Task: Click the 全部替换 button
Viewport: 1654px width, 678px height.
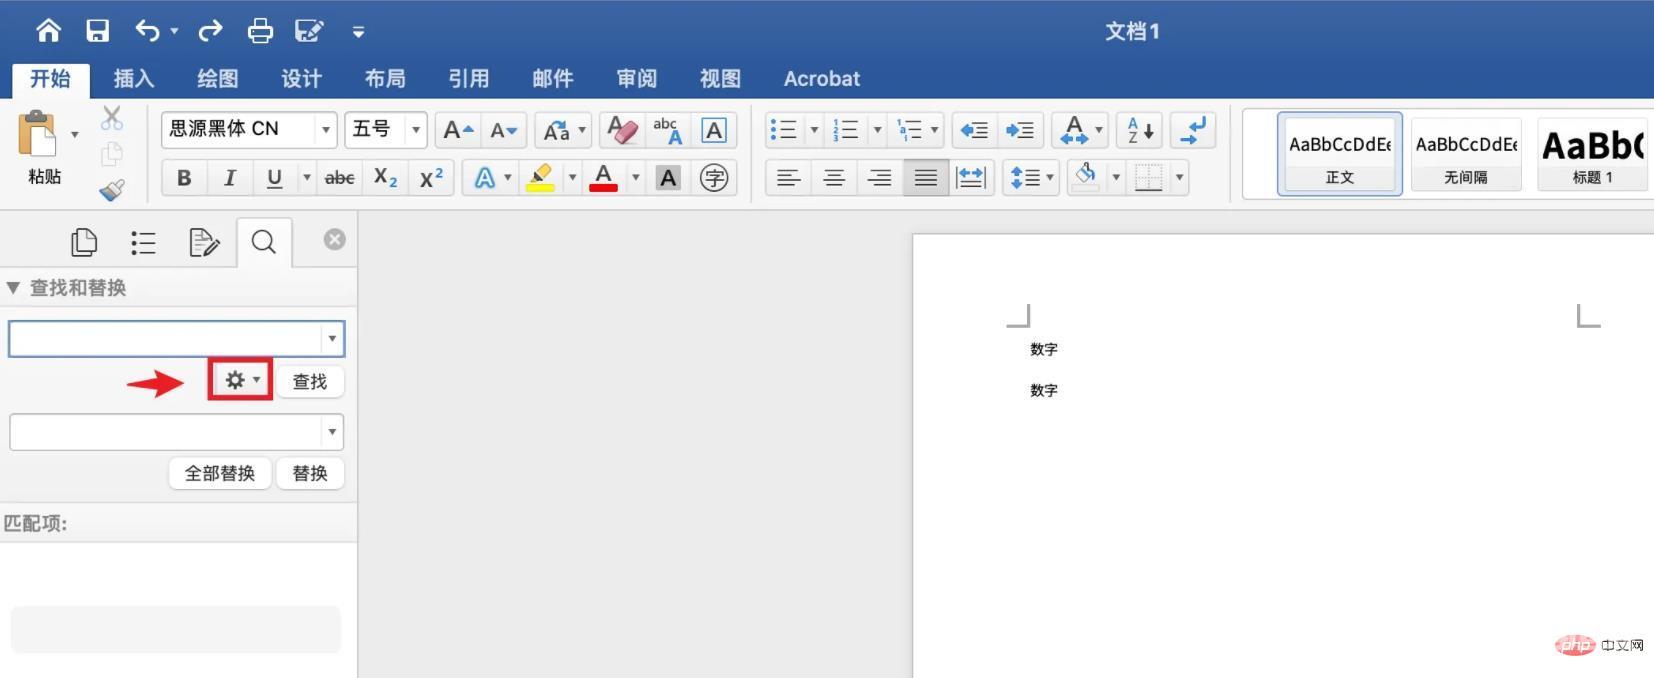Action: click(x=220, y=473)
